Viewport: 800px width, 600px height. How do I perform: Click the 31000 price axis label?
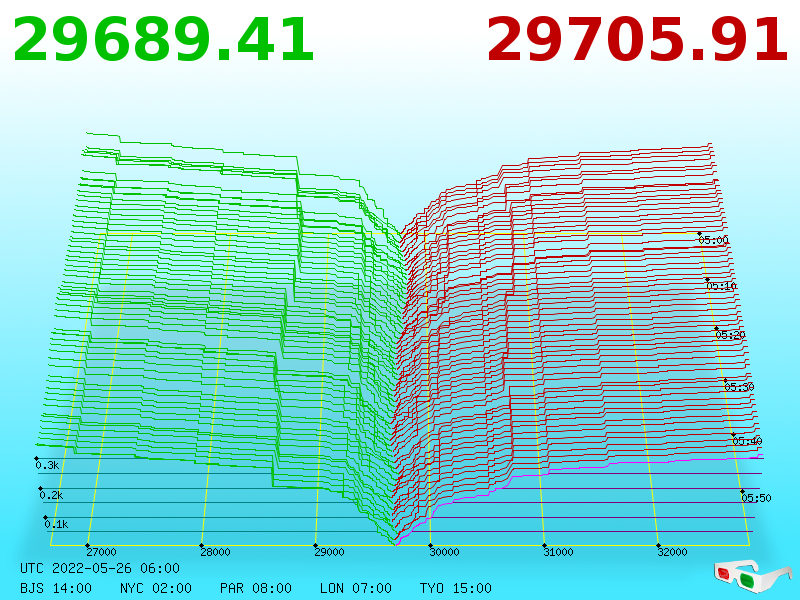(558, 552)
